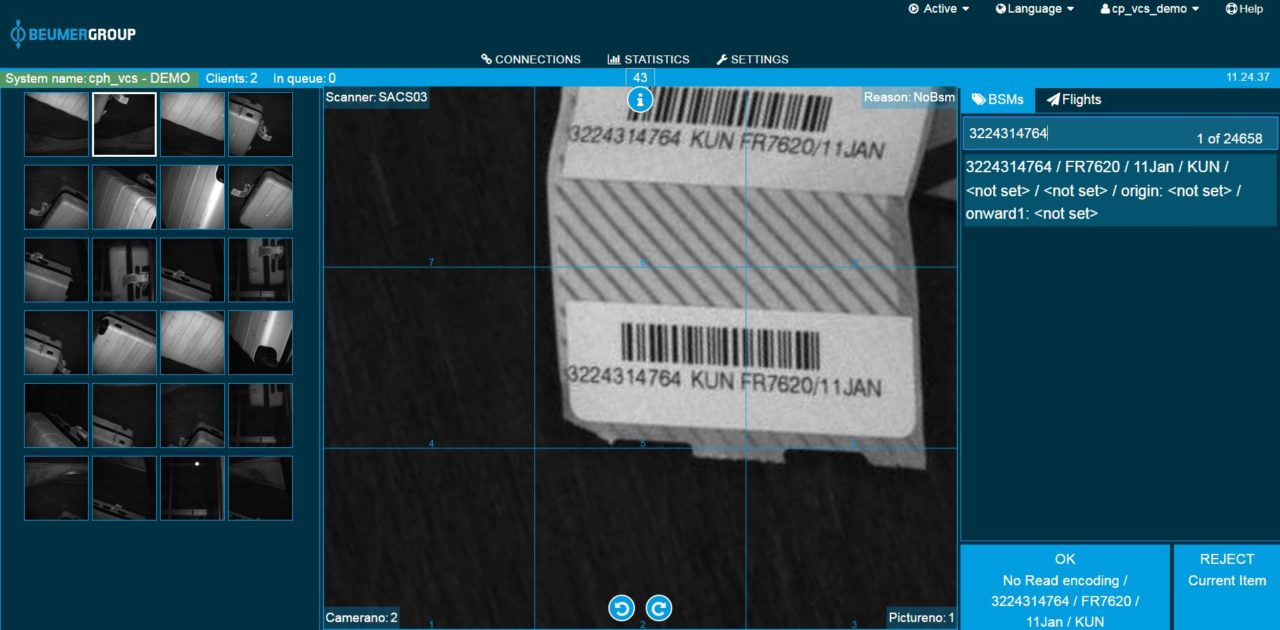Open the Language dropdown
Viewport: 1280px width, 630px height.
click(x=1035, y=9)
